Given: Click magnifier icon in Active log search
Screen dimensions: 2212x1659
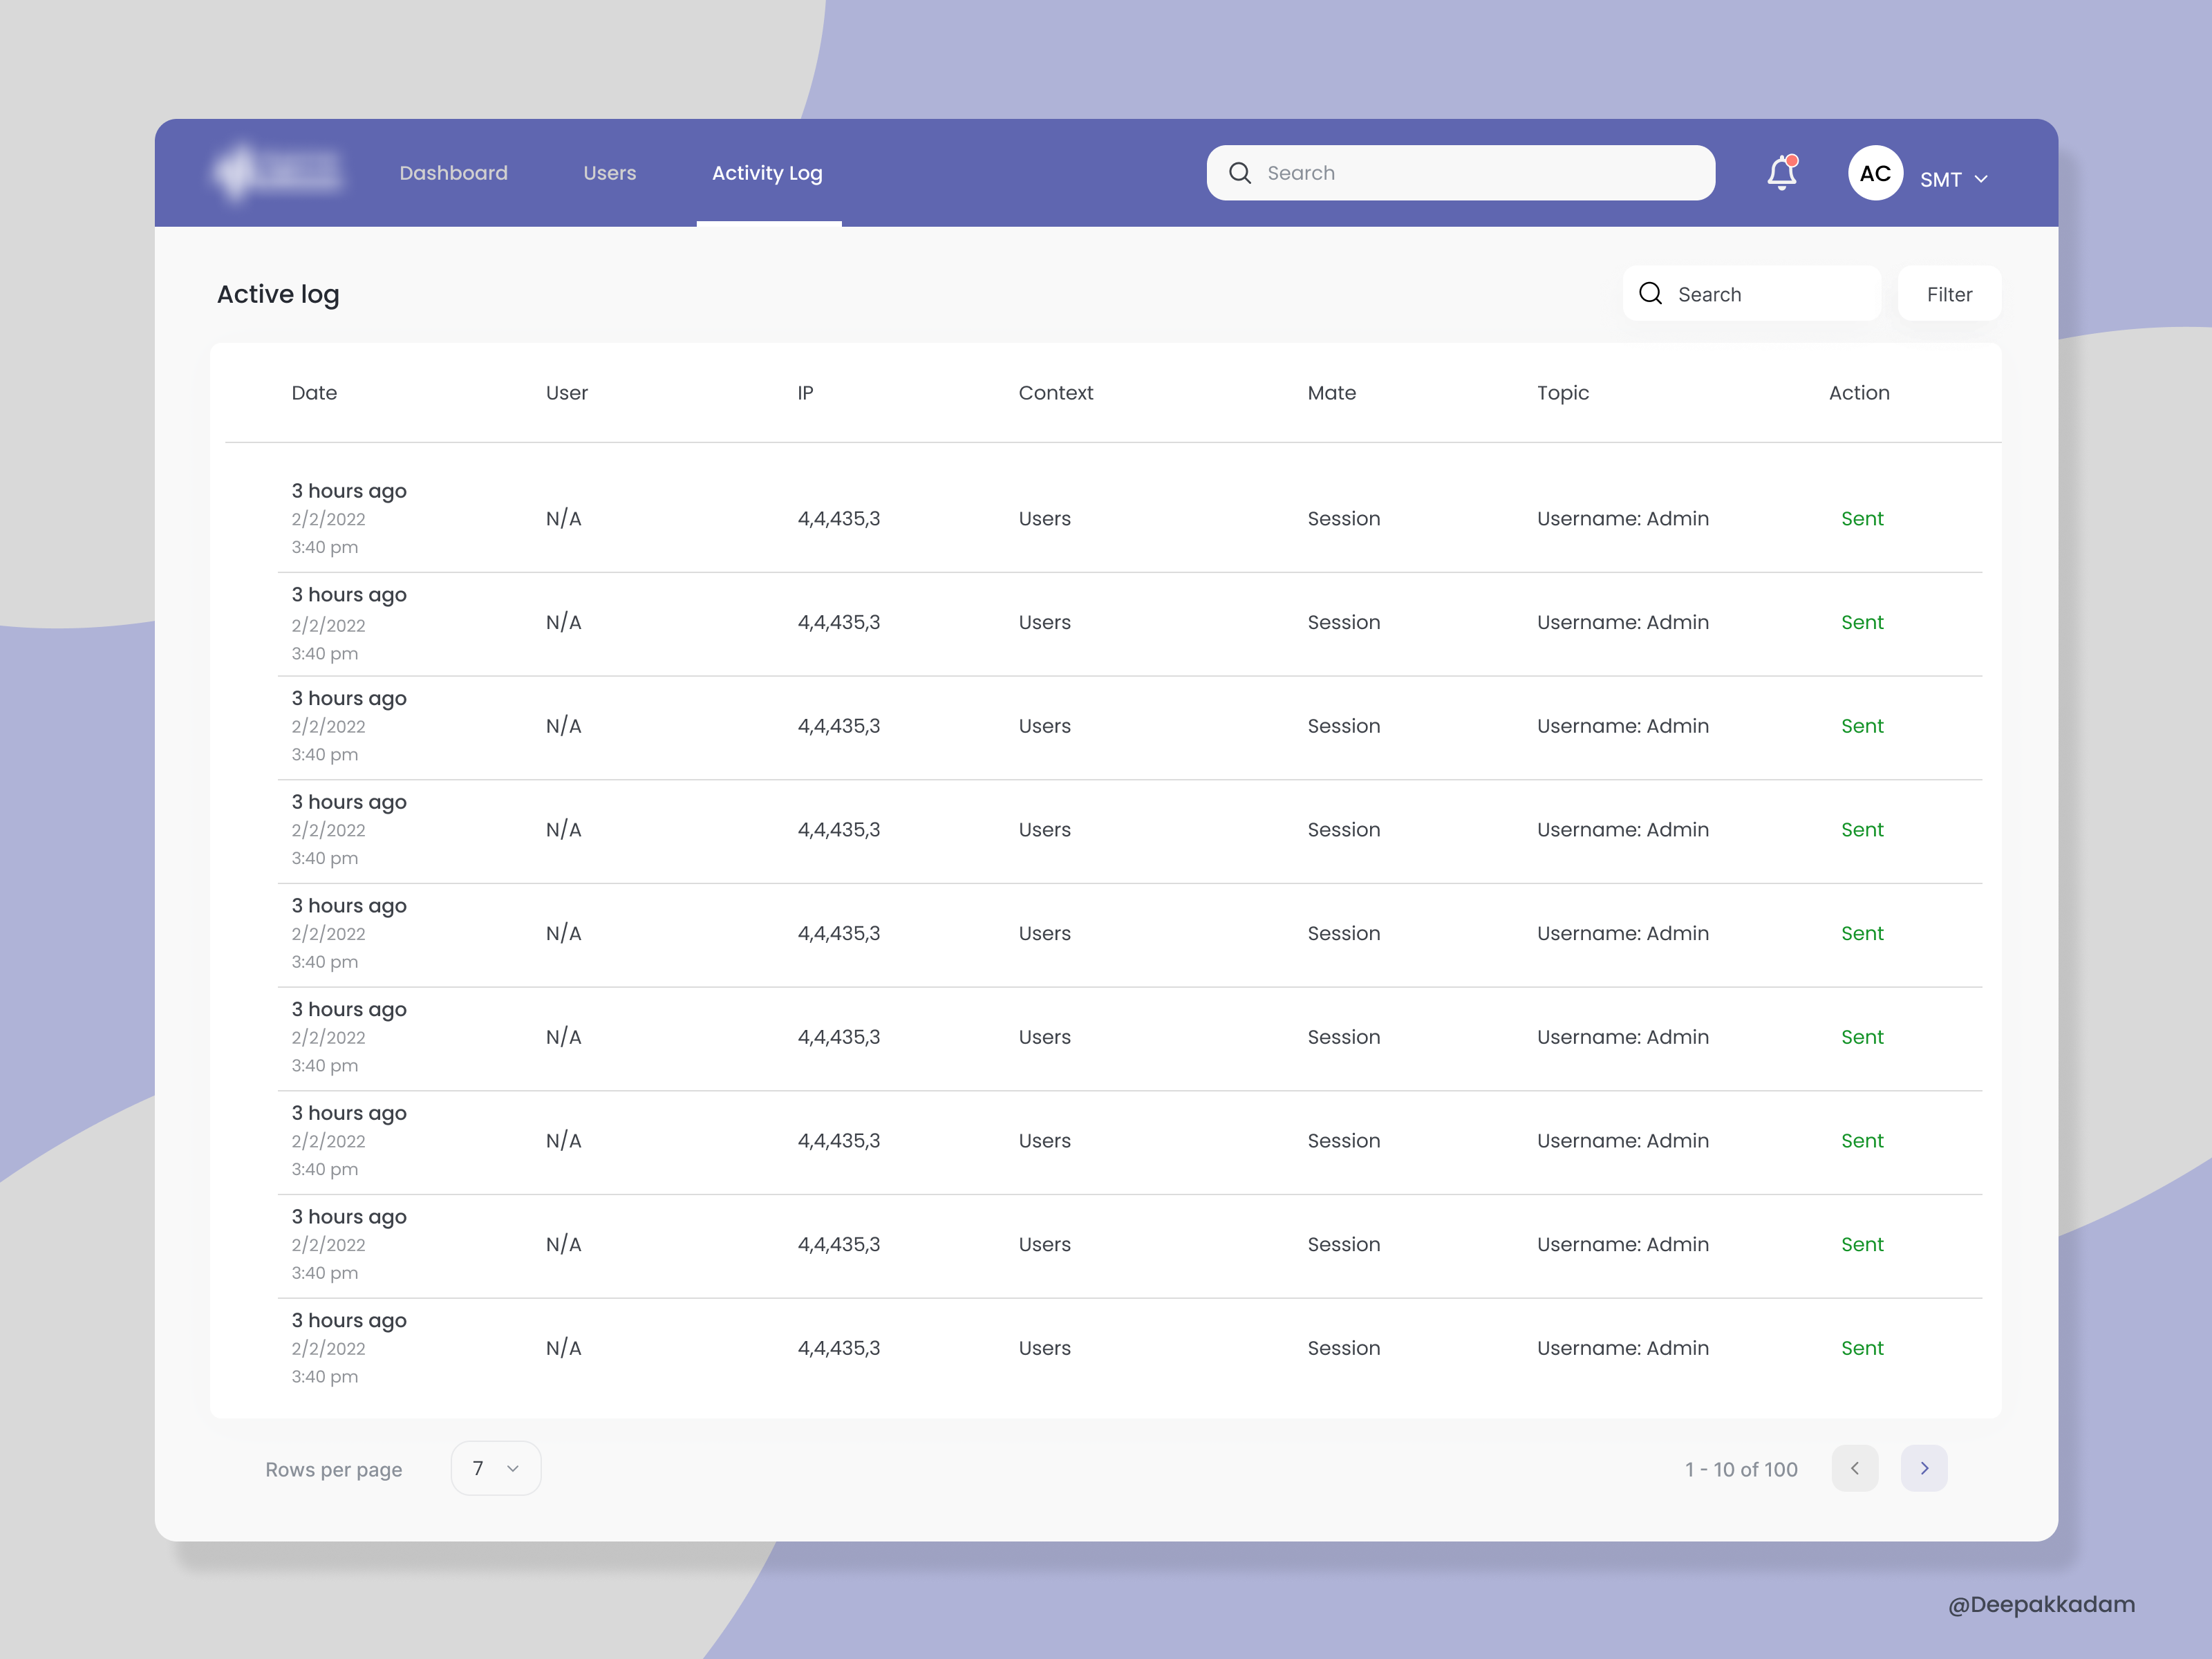Looking at the screenshot, I should coord(1650,293).
